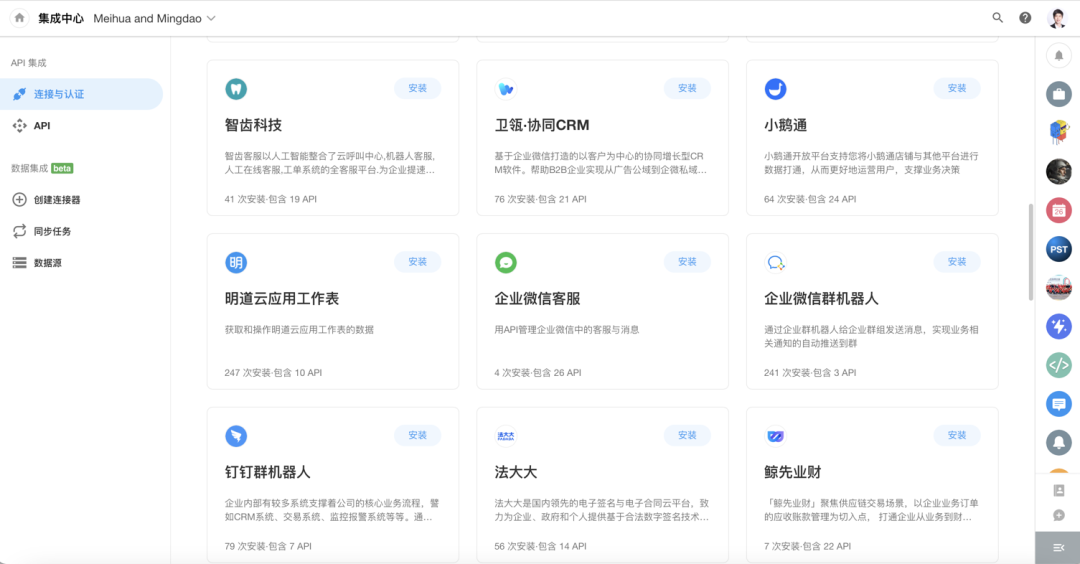The width and height of the screenshot is (1080, 564).
Task: Install the 卫瓴·协同CRM connector
Action: tap(687, 88)
